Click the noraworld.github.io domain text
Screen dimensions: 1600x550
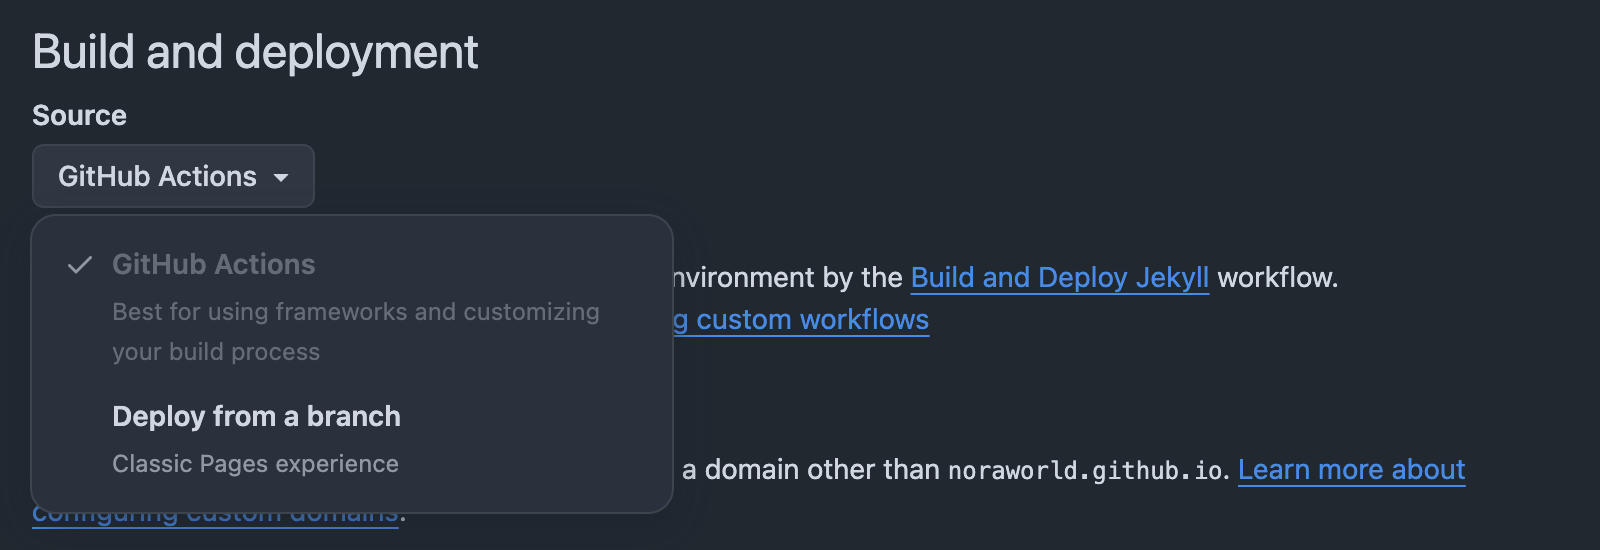click(1086, 470)
